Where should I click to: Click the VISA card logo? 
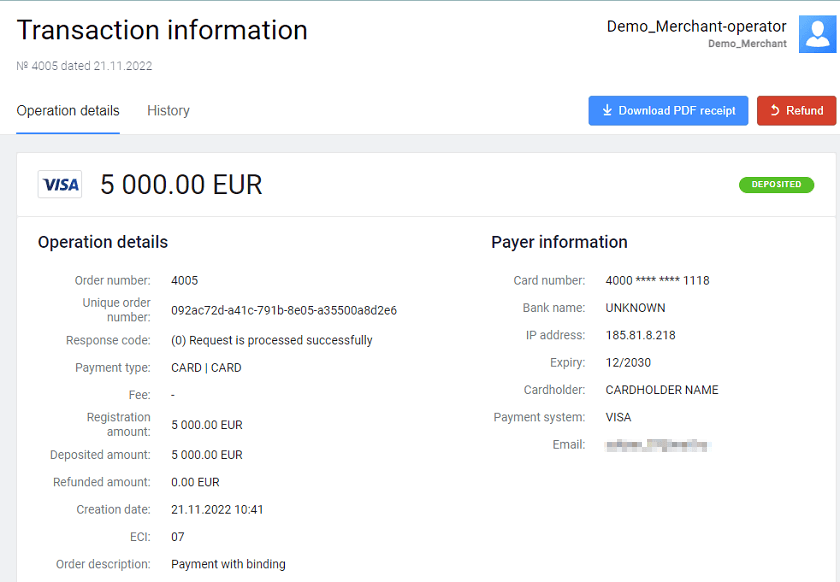(60, 185)
